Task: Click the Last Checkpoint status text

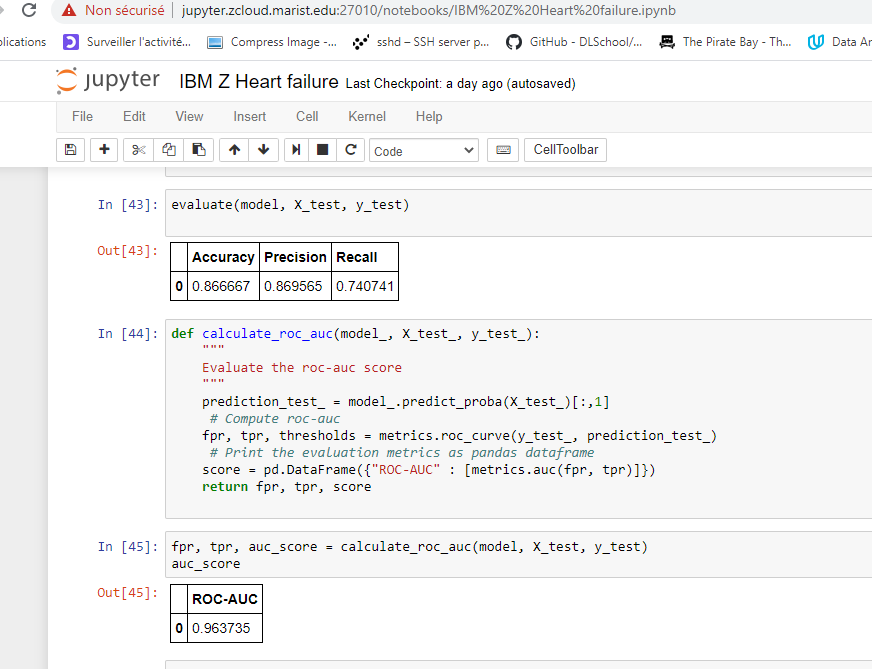Action: coord(460,83)
